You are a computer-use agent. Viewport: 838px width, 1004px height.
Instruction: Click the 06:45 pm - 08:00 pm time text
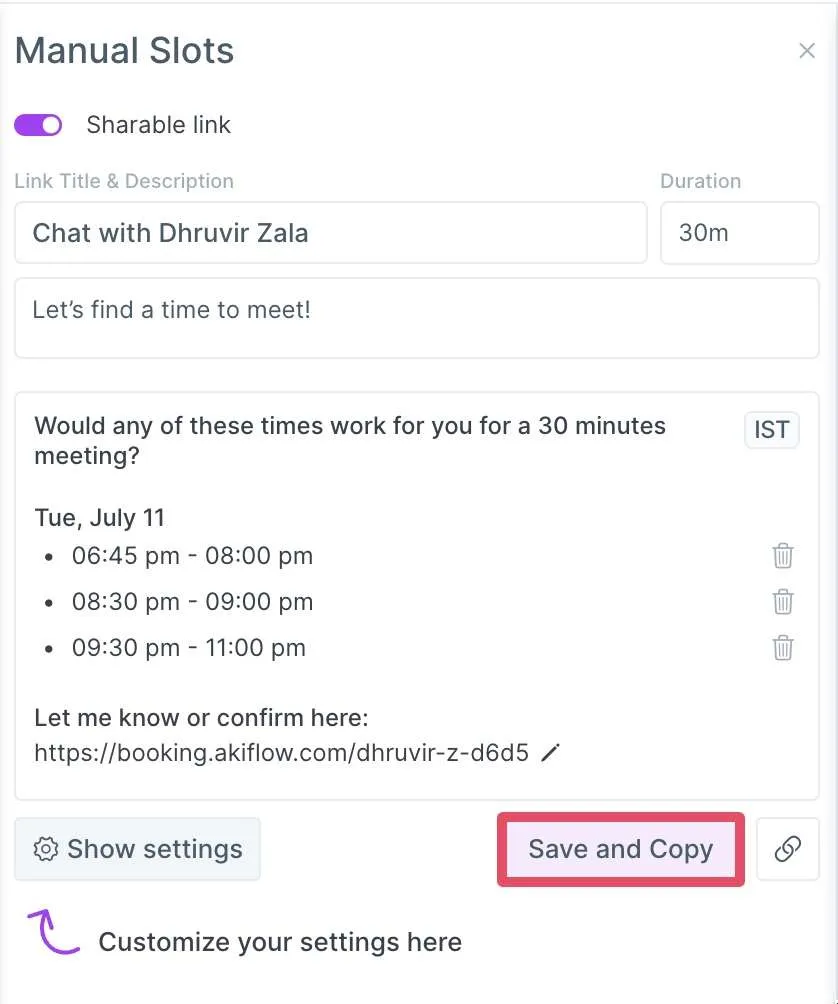192,556
